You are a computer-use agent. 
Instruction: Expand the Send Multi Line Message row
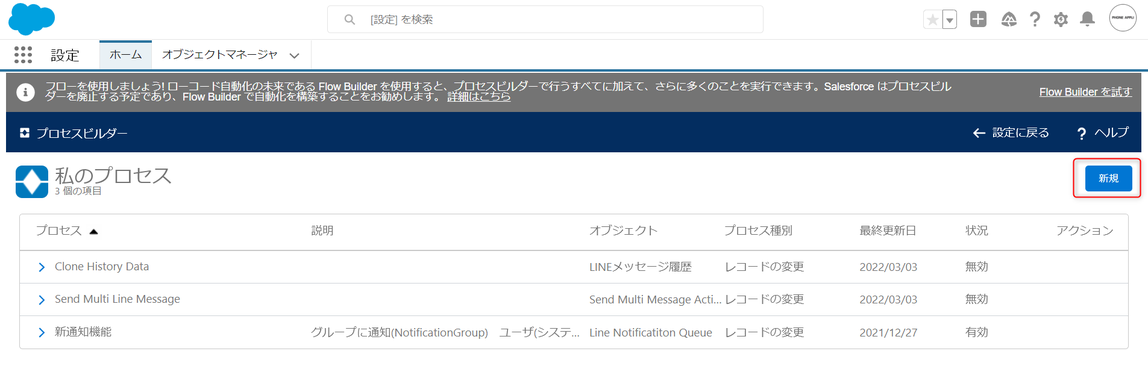42,299
